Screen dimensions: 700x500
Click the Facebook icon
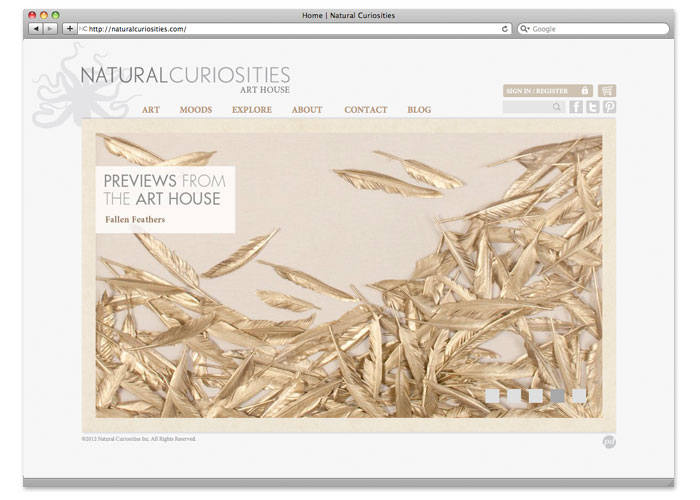point(576,107)
